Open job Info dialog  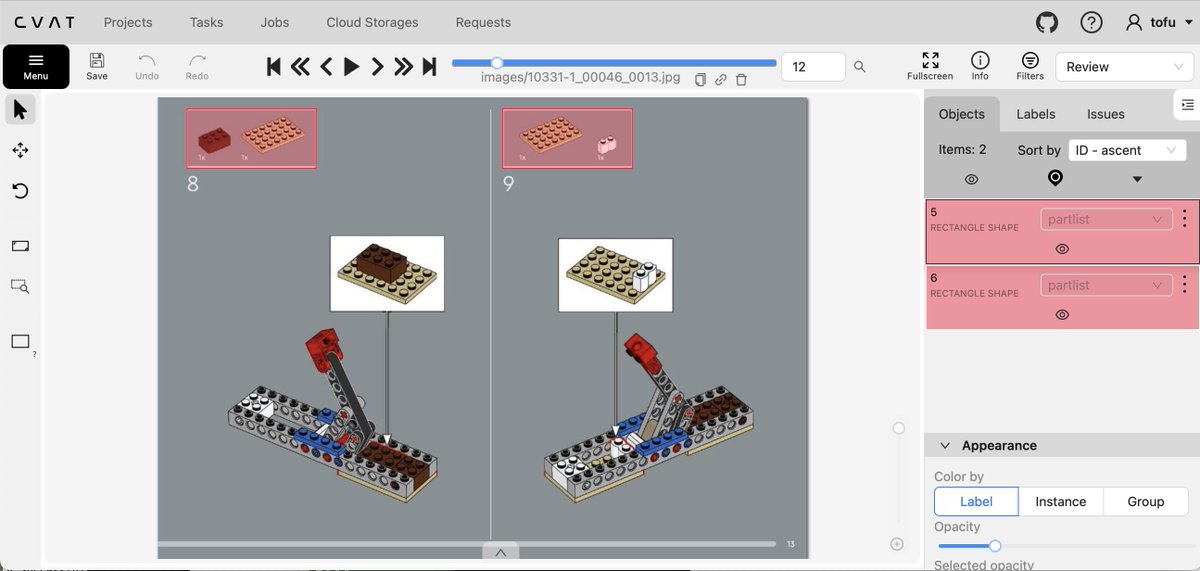980,66
